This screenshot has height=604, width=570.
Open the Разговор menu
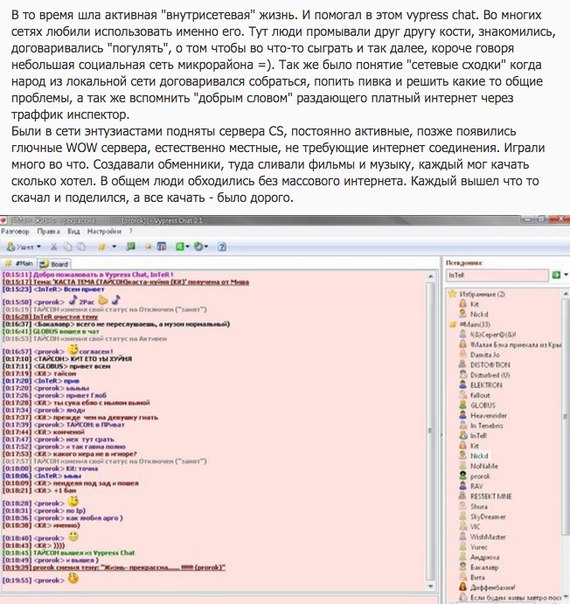[x=15, y=232]
